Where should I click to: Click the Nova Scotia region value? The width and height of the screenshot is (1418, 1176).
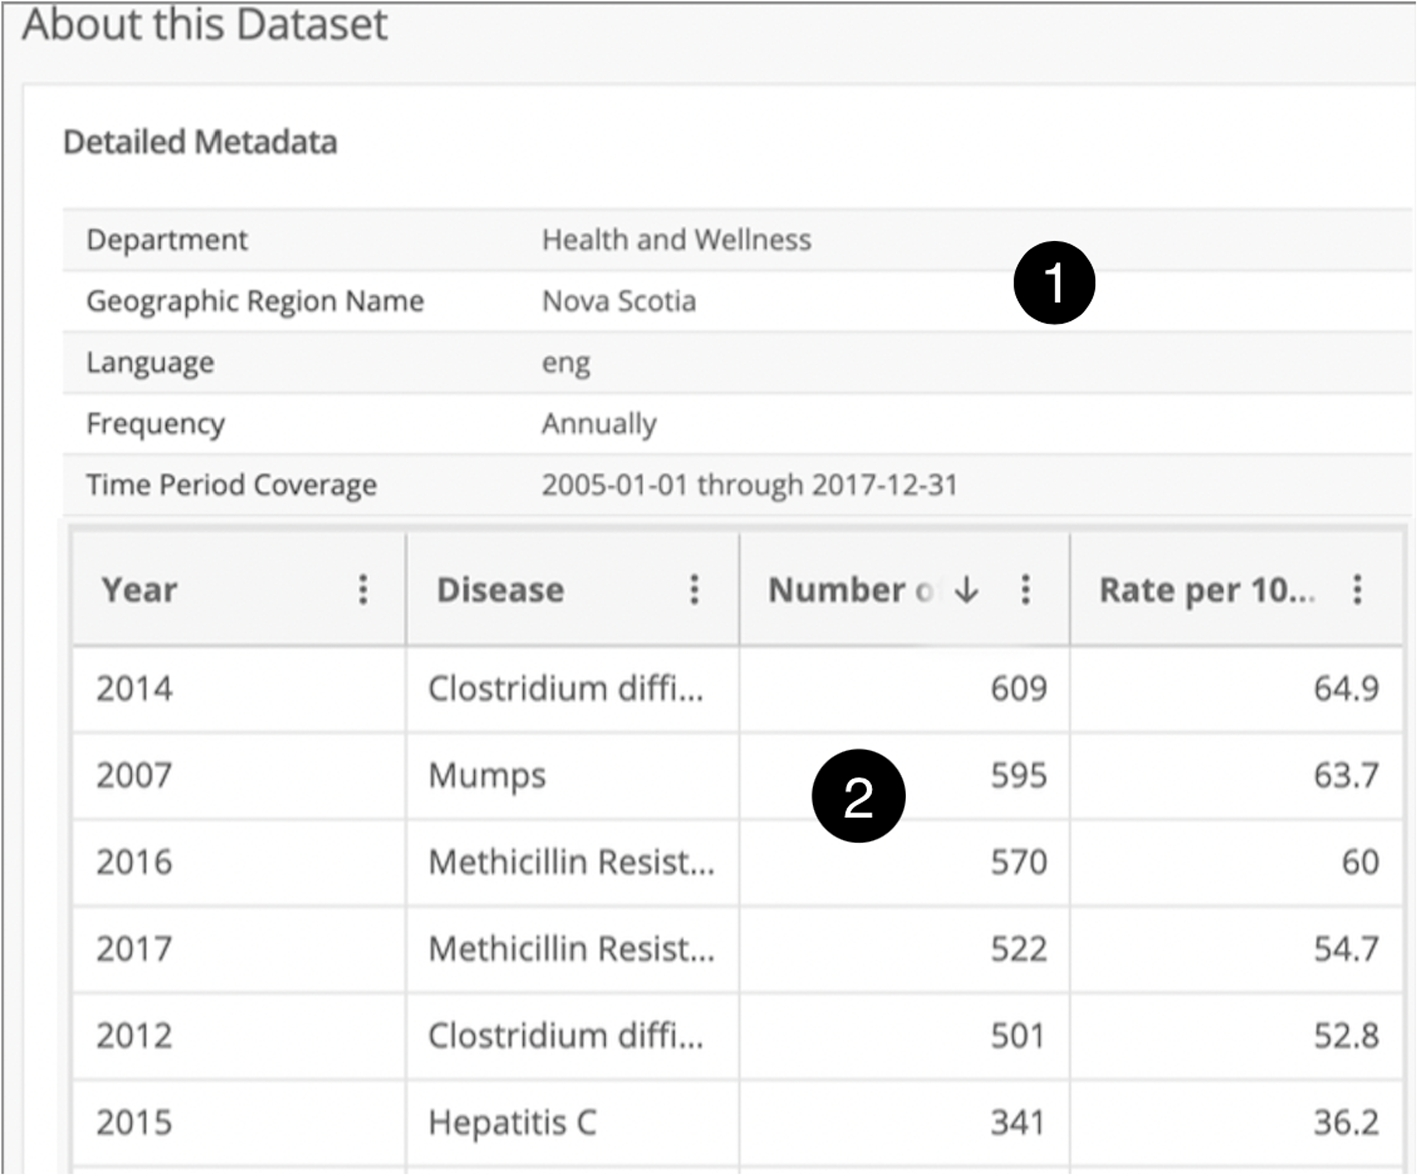(619, 301)
